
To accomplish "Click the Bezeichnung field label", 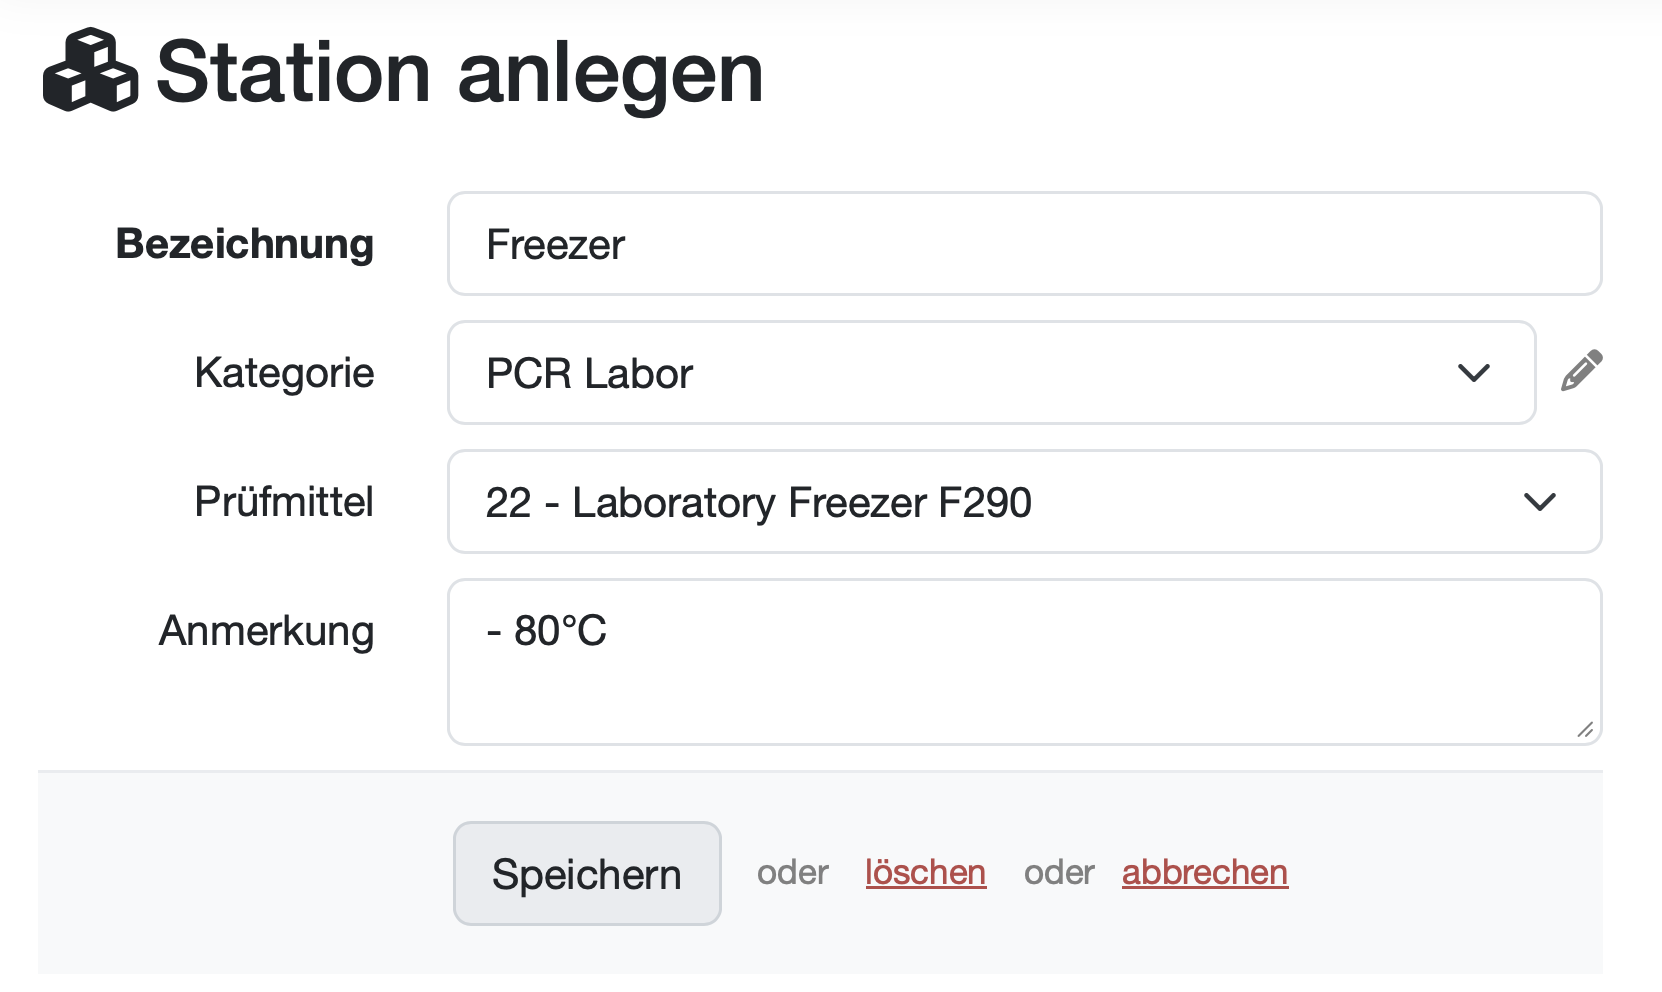I will coord(245,244).
